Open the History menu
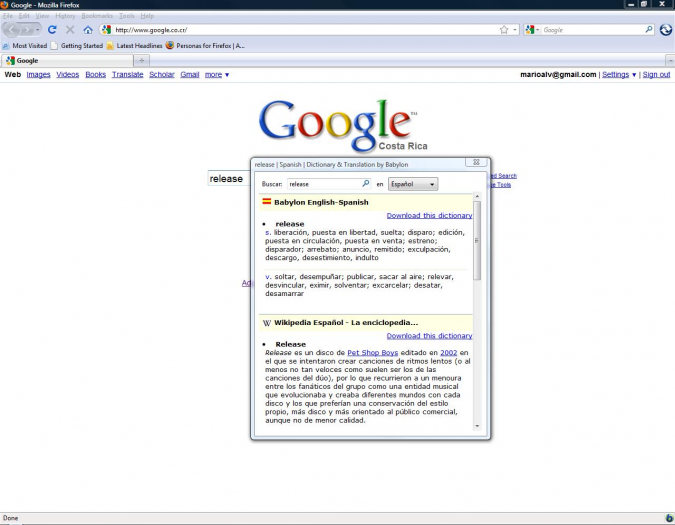 point(65,16)
